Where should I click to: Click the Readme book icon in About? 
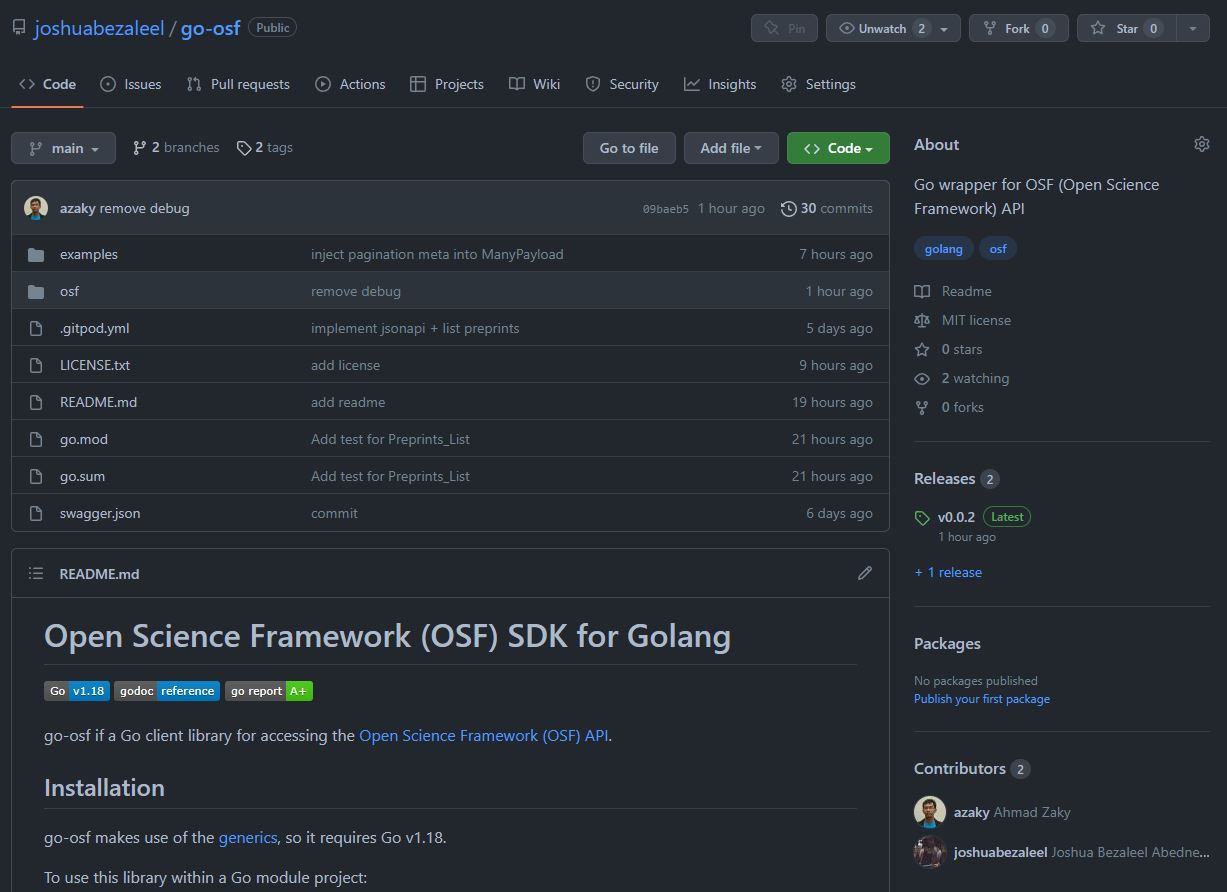point(922,291)
